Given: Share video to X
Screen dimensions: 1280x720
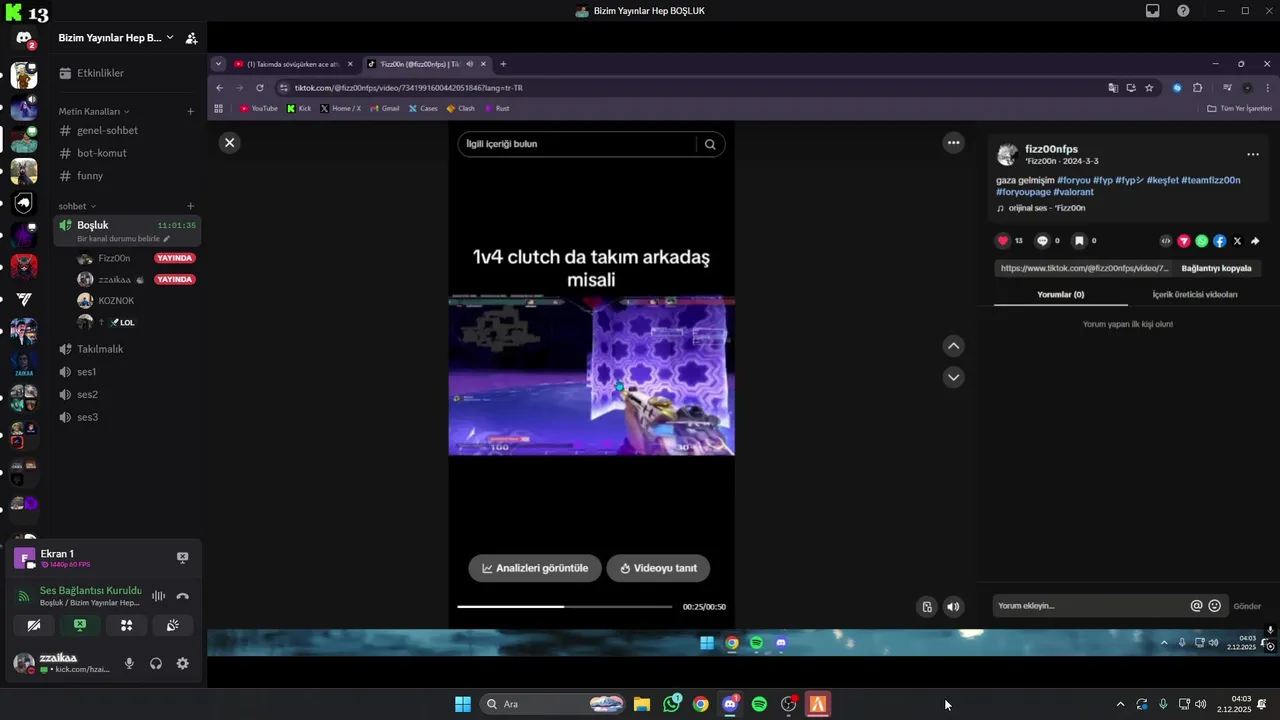Looking at the screenshot, I should point(1238,241).
